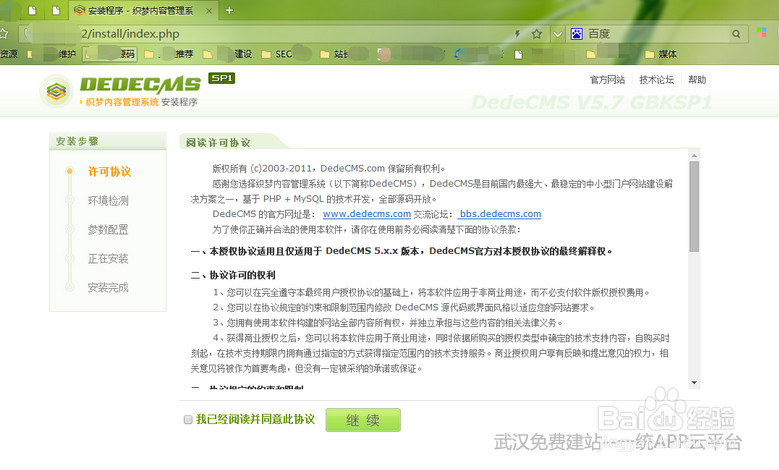Click the DedeCMS logo icon
This screenshot has height=470, width=779.
tap(56, 91)
